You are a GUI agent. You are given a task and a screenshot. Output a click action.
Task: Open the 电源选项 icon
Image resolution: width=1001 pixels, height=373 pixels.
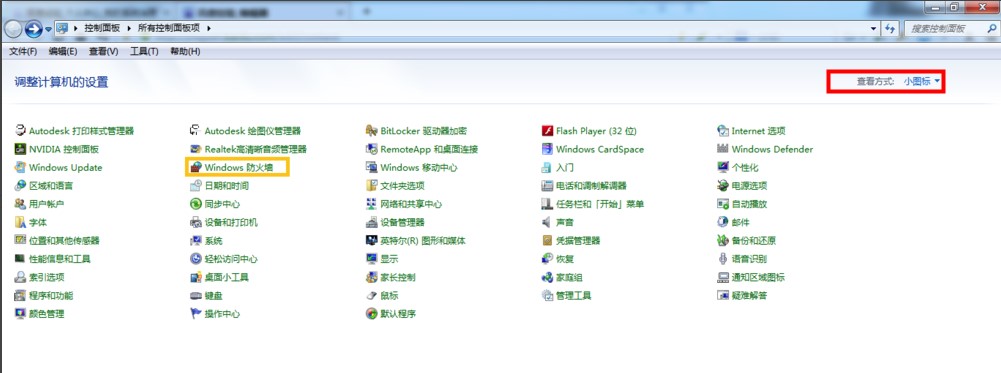(x=723, y=186)
